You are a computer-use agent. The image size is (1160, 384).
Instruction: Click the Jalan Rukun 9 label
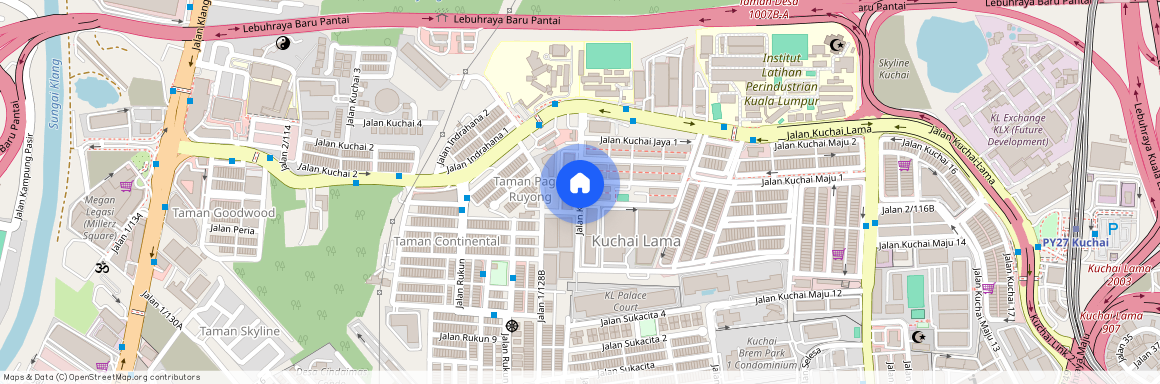(468, 337)
